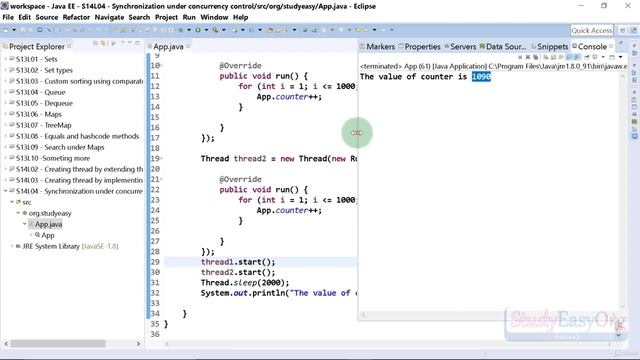Click highlighted counter value in Console
This screenshot has width=640, height=360.
point(481,76)
